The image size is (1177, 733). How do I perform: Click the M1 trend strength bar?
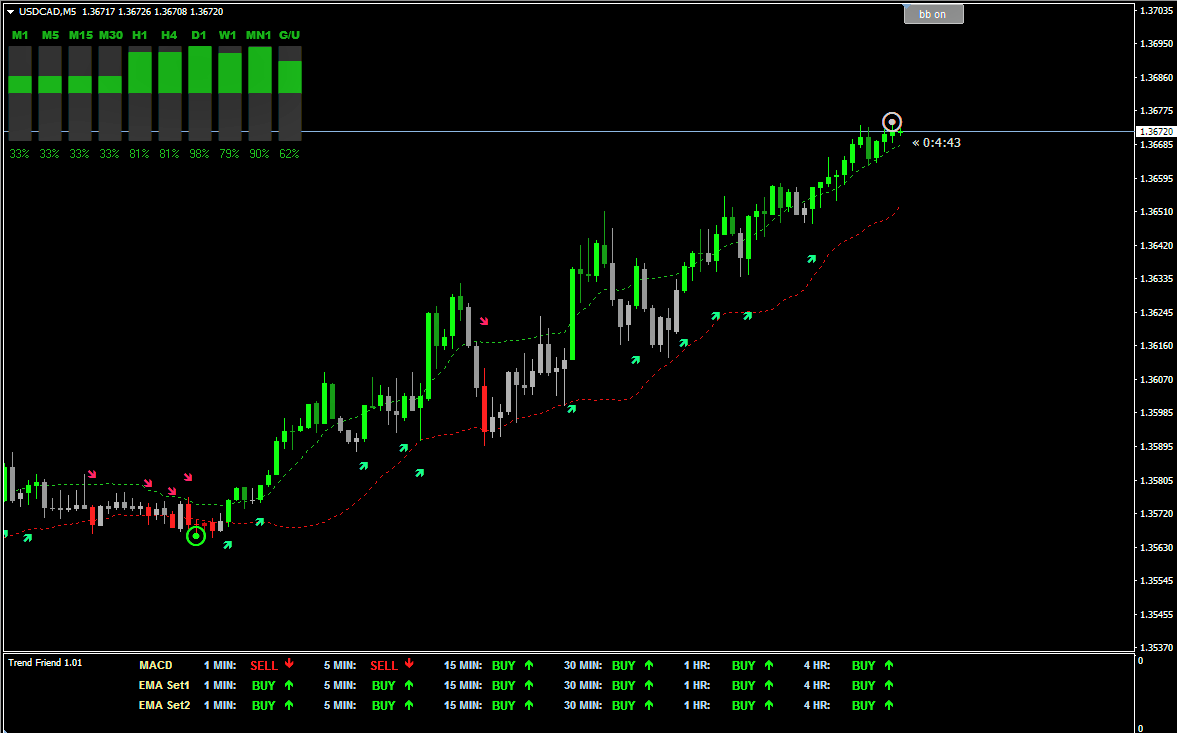20,93
